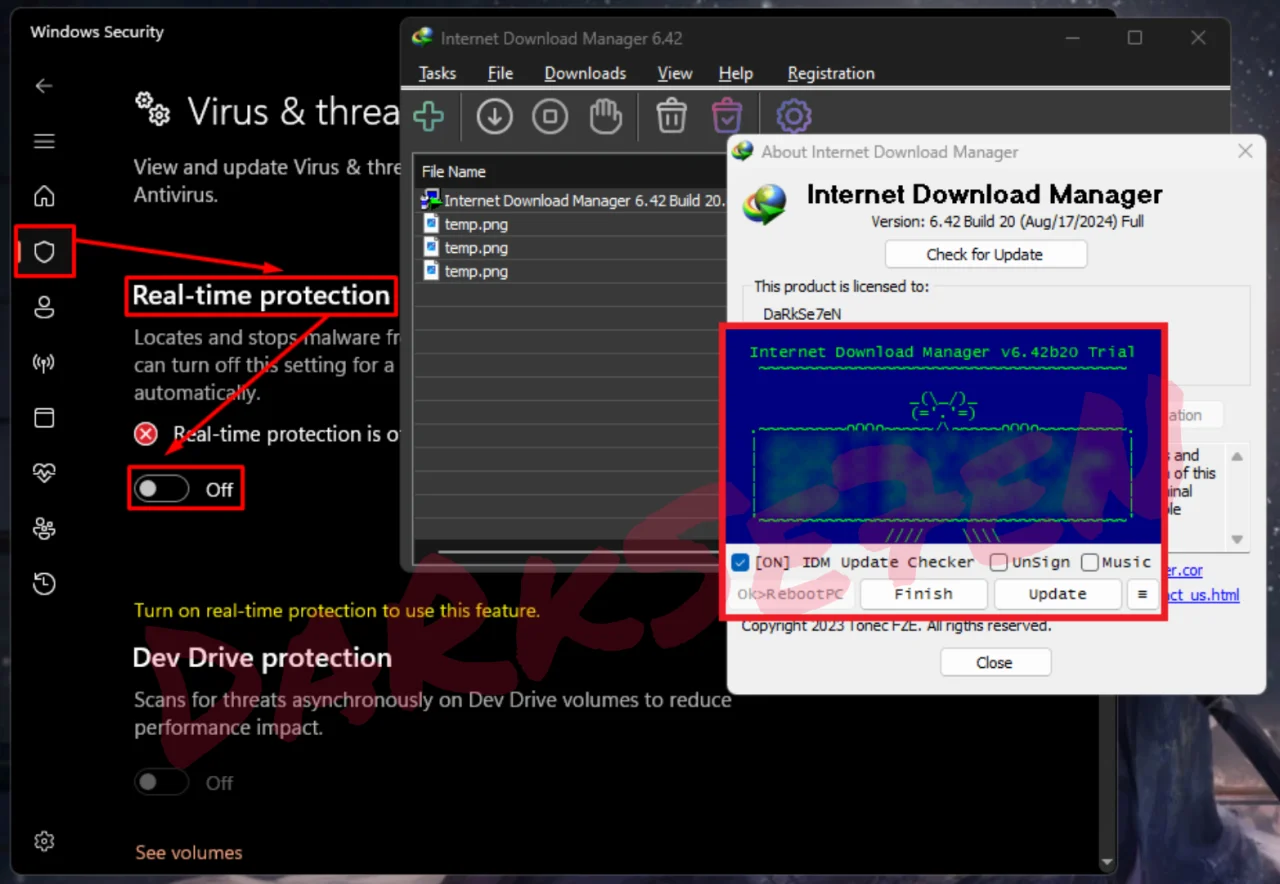1280x884 pixels.
Task: Click the Stop download icon in IDM toolbar
Action: 550,117
